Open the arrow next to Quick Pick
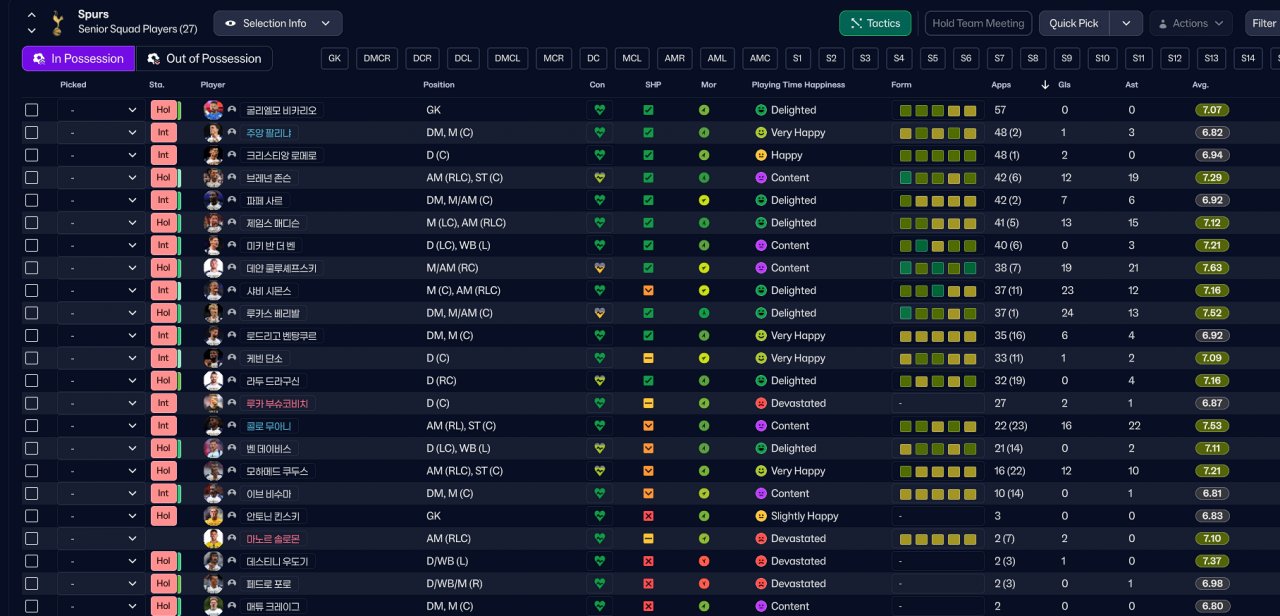The image size is (1280, 616). (x=1126, y=23)
